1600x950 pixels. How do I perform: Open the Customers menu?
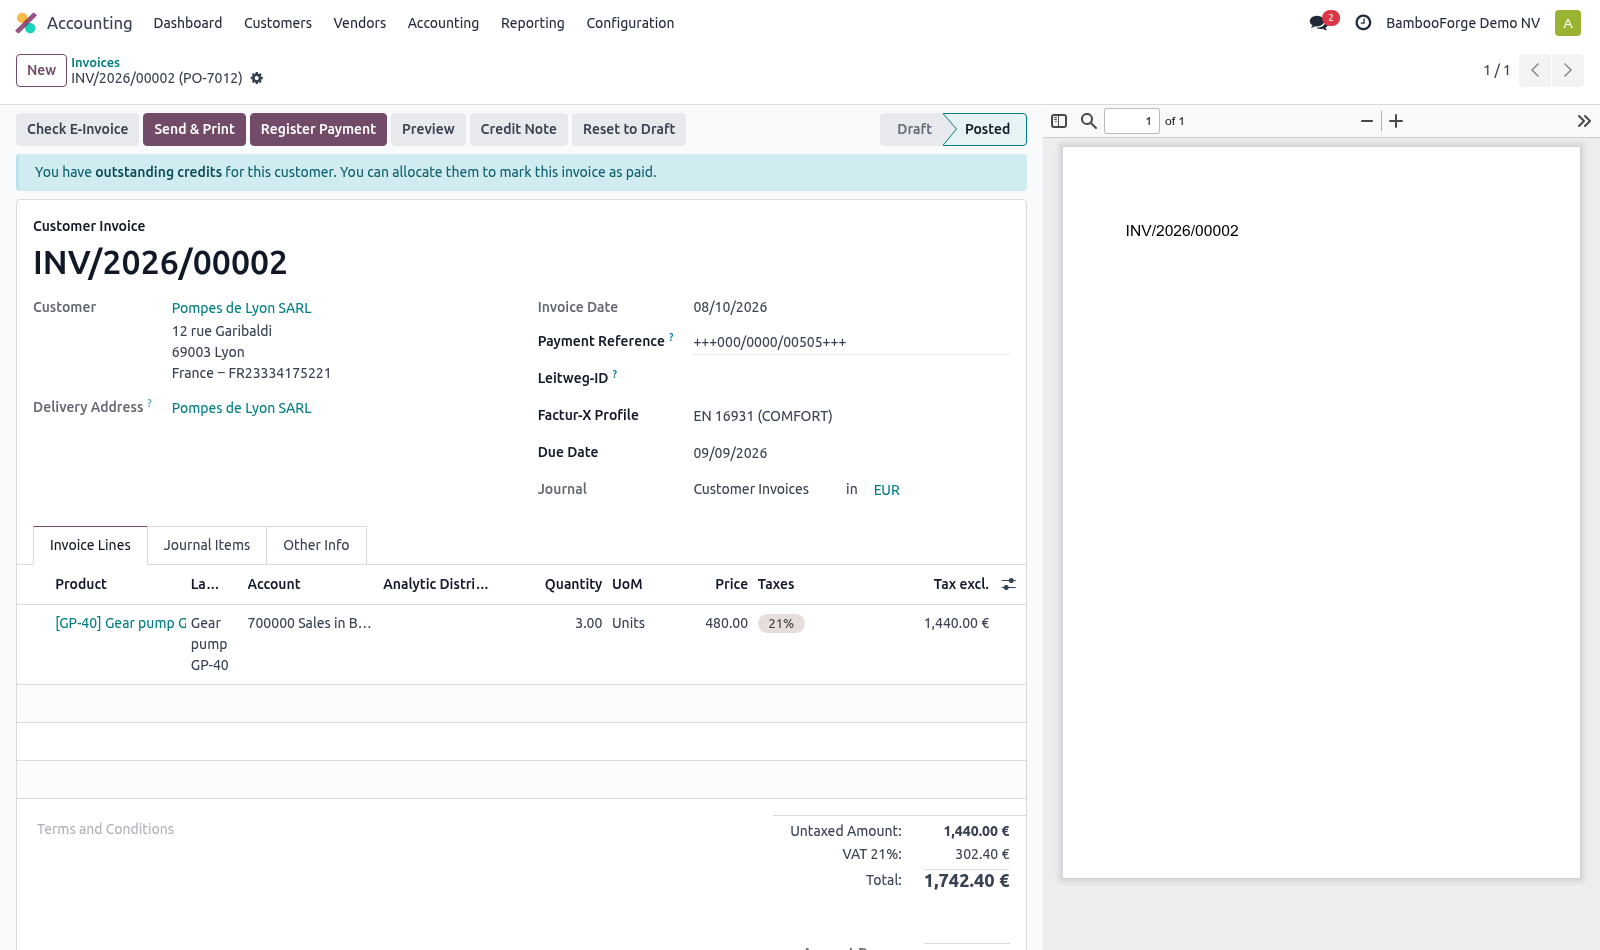278,23
